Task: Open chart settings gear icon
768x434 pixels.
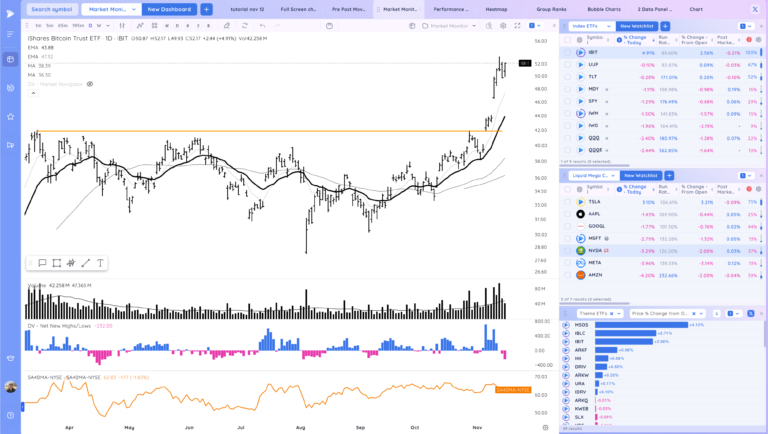Action: point(503,25)
